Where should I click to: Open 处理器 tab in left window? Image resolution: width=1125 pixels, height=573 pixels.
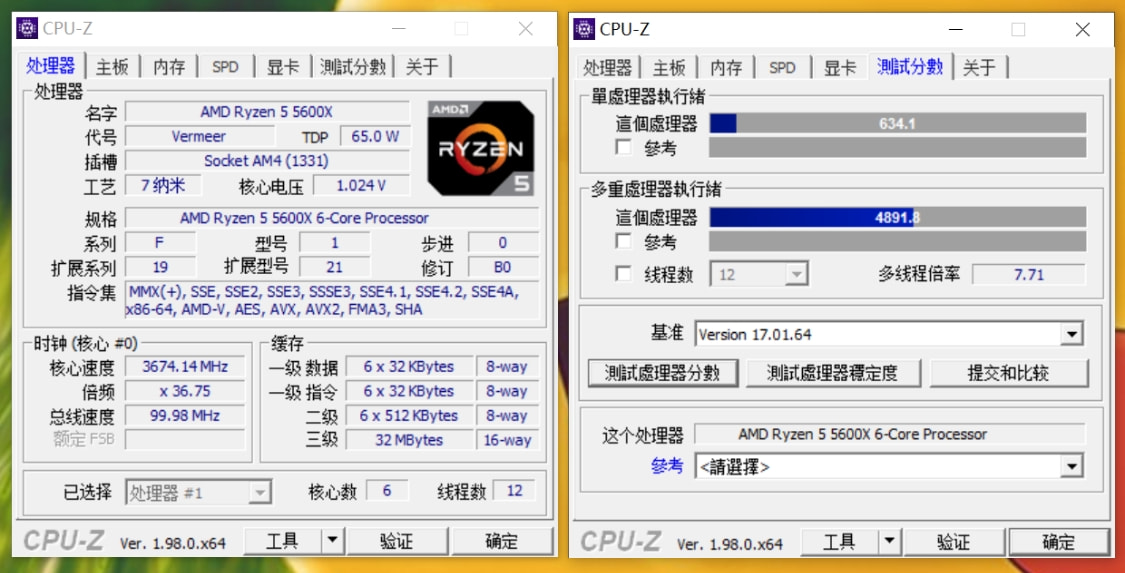pyautogui.click(x=51, y=66)
